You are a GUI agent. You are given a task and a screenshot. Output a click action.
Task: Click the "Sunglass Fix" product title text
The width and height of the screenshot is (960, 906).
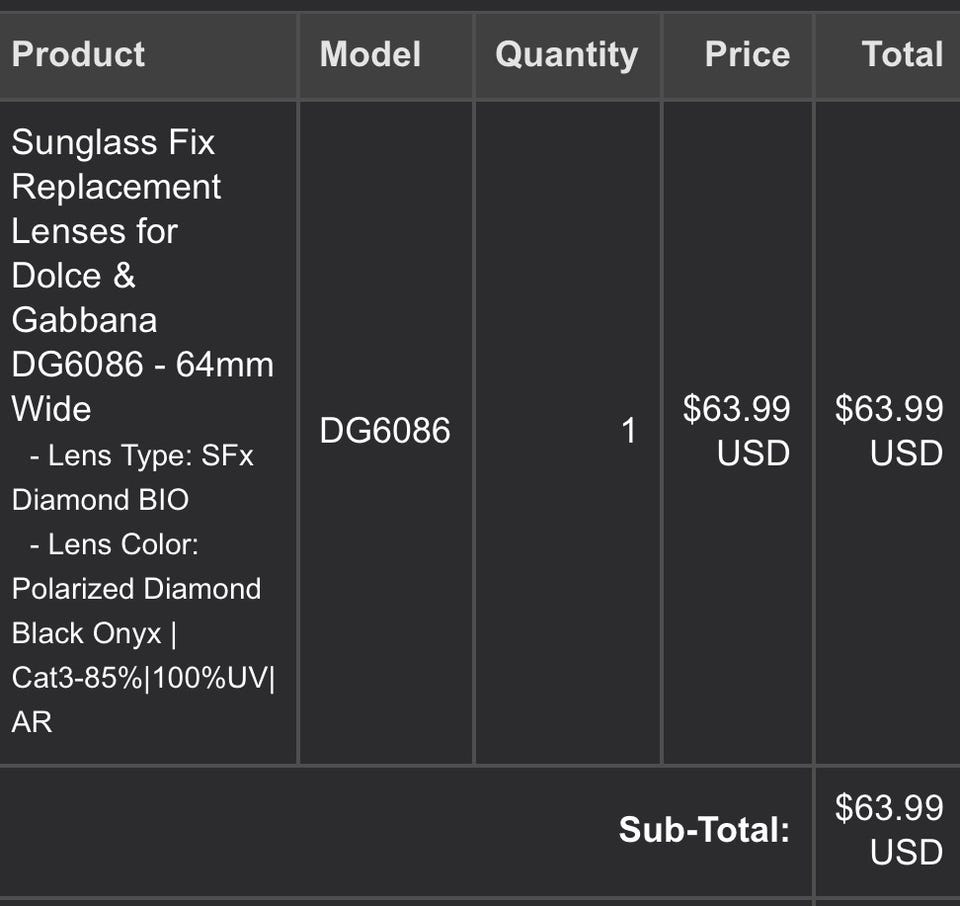pos(113,142)
